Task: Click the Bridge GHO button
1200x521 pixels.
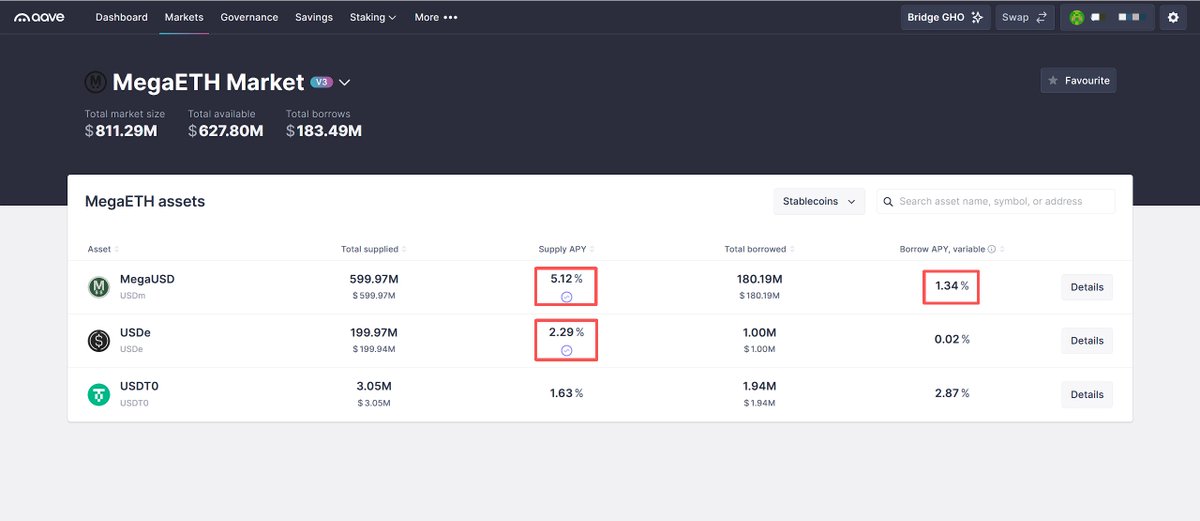Action: tap(945, 17)
